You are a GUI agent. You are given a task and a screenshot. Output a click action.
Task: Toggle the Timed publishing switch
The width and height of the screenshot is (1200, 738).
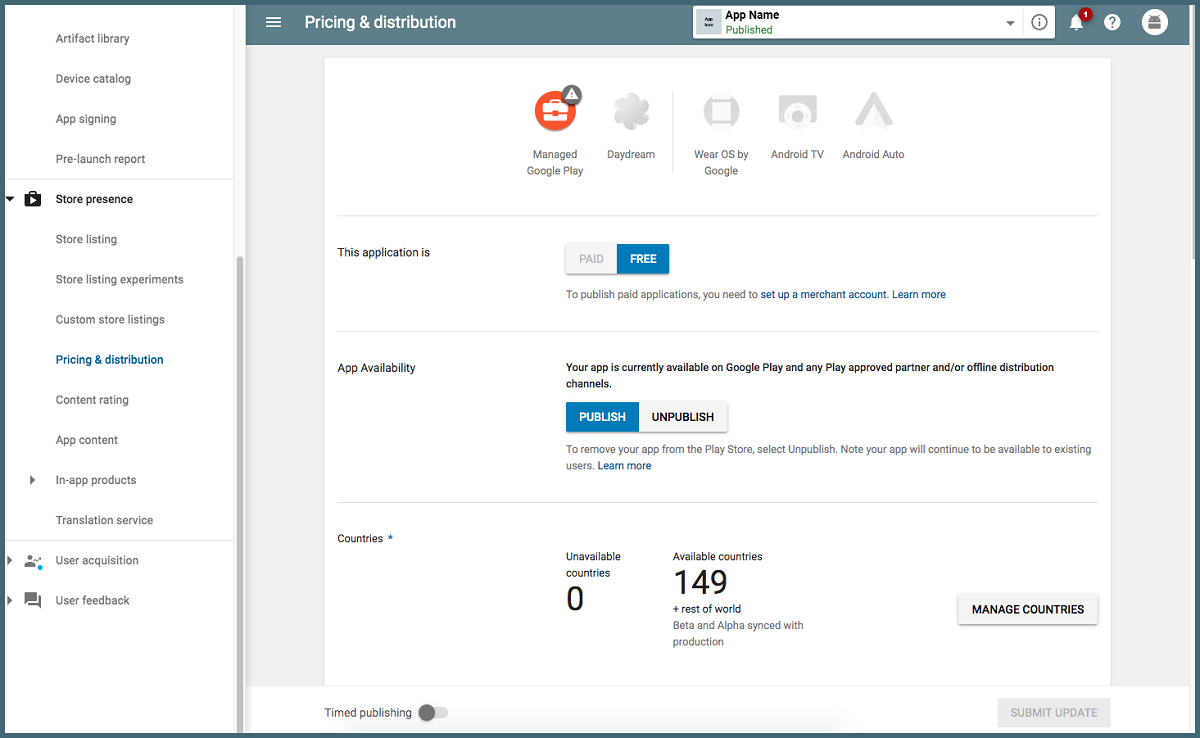pyautogui.click(x=433, y=713)
